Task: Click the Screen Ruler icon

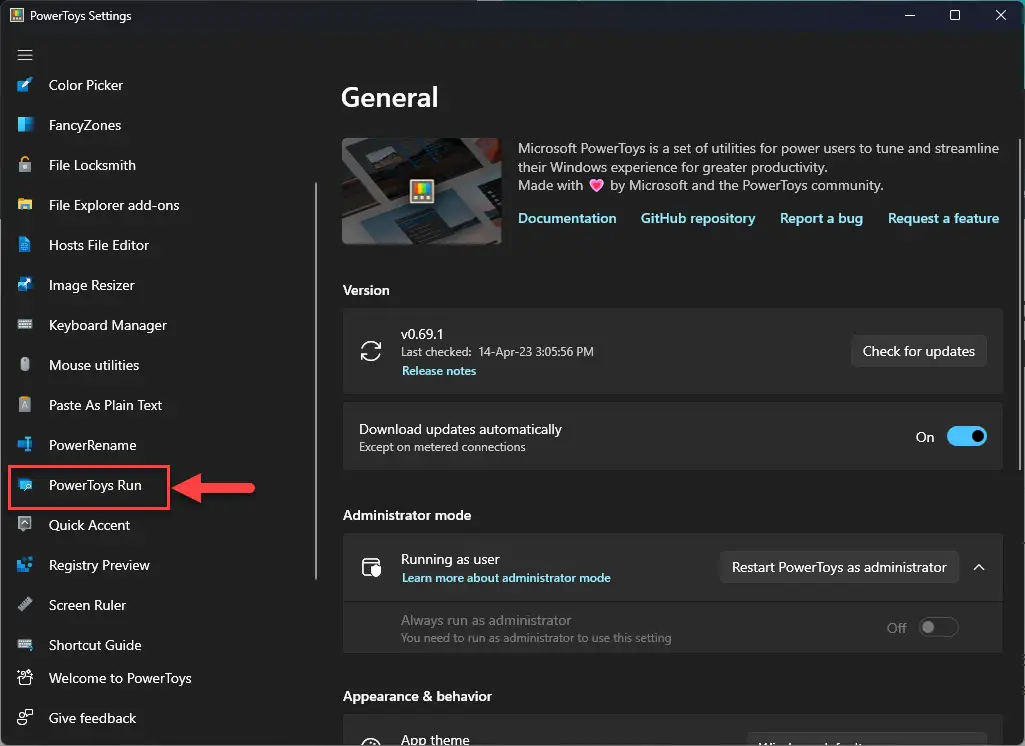Action: [x=25, y=605]
